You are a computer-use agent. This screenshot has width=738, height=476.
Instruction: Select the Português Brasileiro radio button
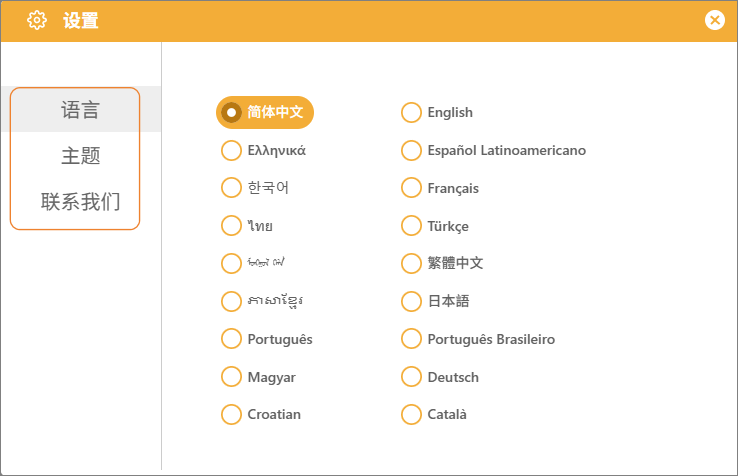click(x=411, y=339)
